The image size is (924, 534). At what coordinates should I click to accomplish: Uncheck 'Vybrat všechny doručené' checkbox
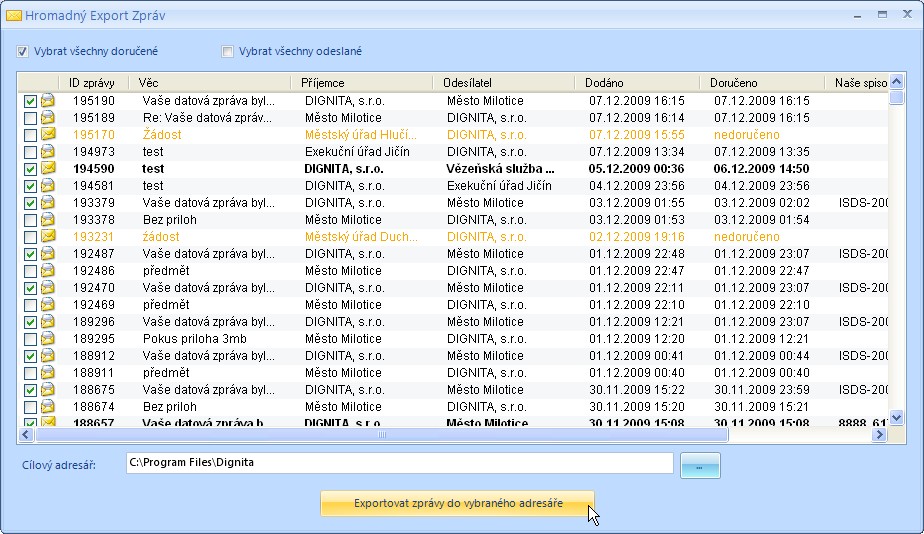tap(23, 51)
